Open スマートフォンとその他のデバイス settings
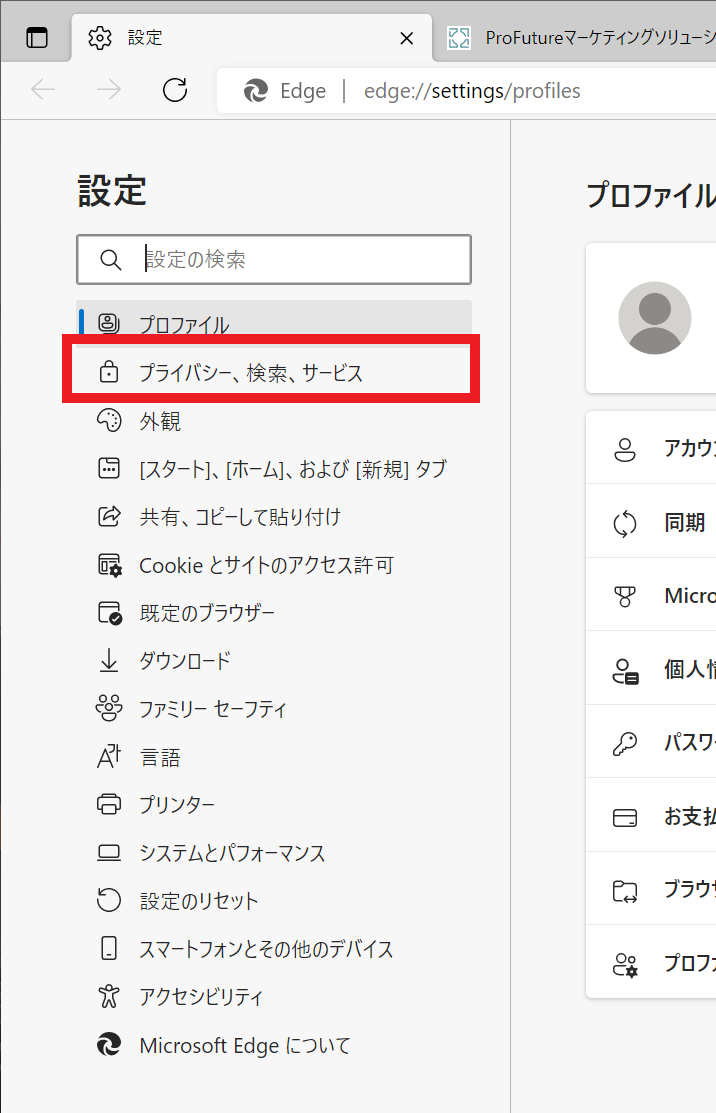This screenshot has width=716, height=1113. 274,949
